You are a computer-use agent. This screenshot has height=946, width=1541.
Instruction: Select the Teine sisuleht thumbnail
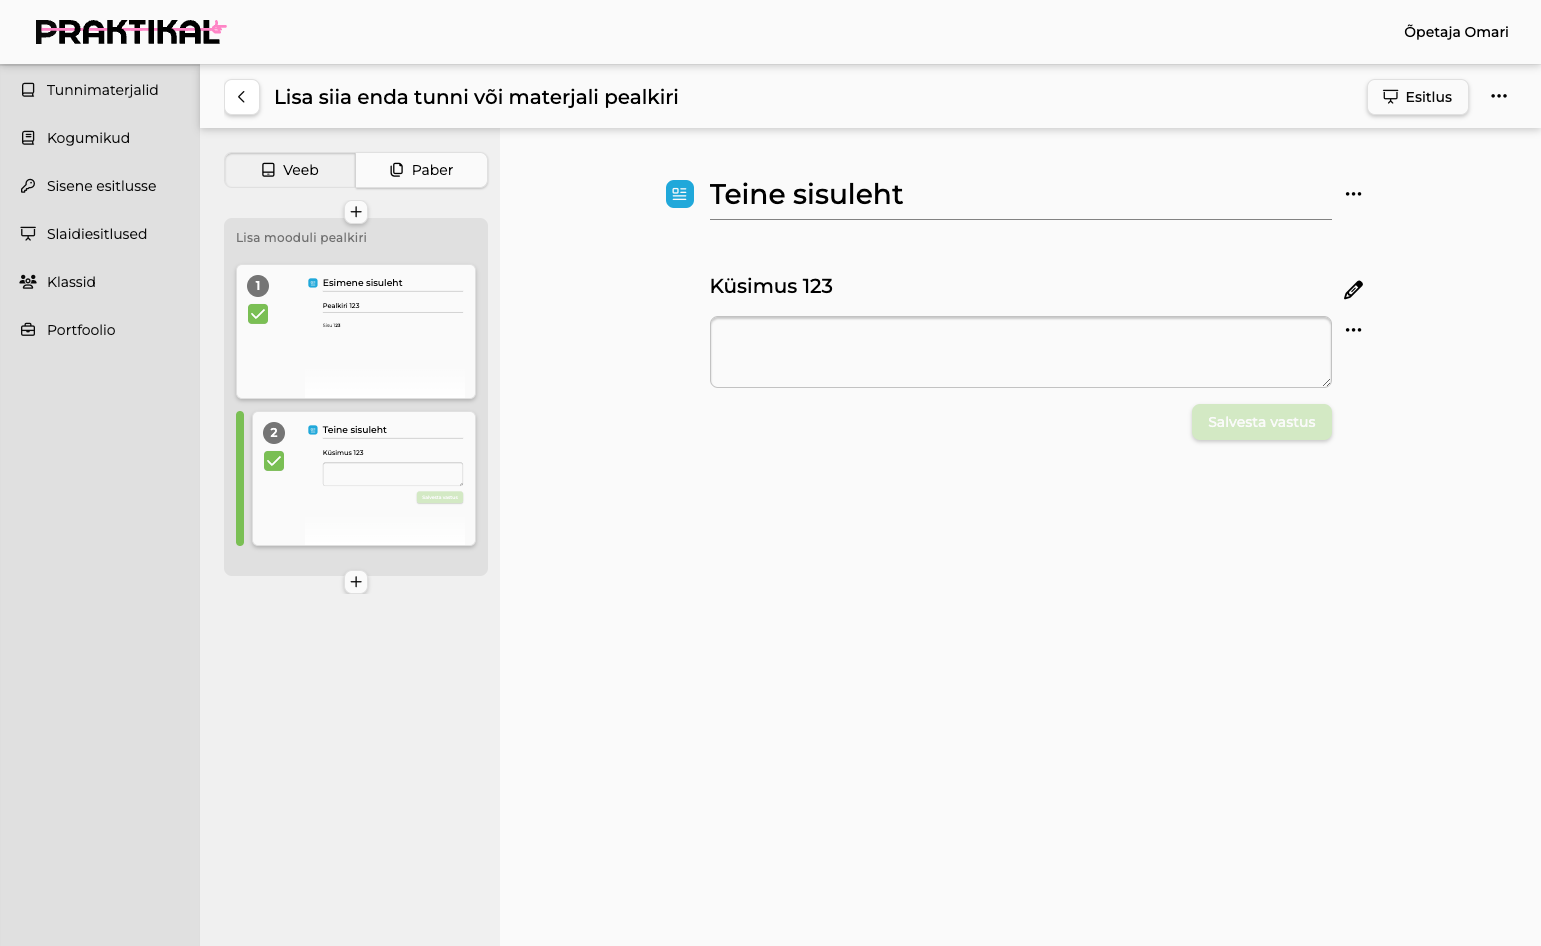point(364,479)
